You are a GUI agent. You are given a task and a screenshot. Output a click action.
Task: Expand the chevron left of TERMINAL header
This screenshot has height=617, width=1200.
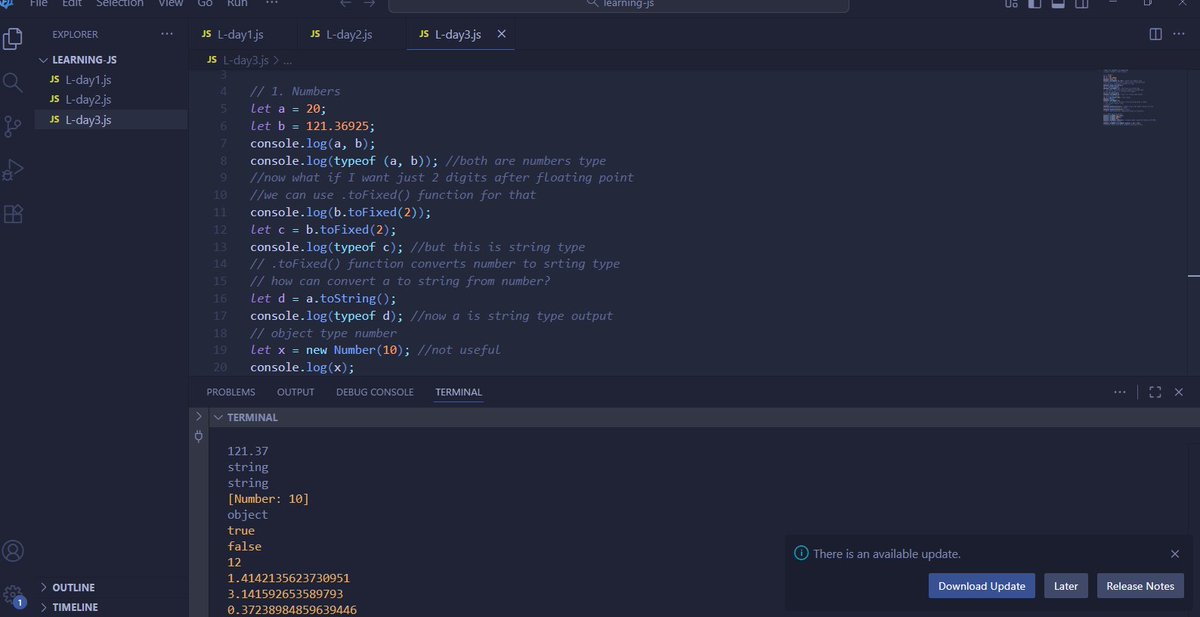198,416
